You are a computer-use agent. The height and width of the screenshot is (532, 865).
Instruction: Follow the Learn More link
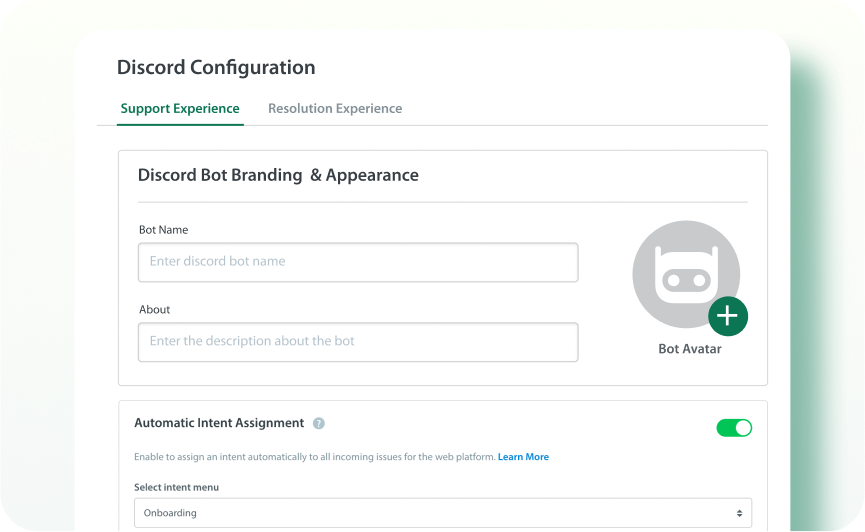523,457
